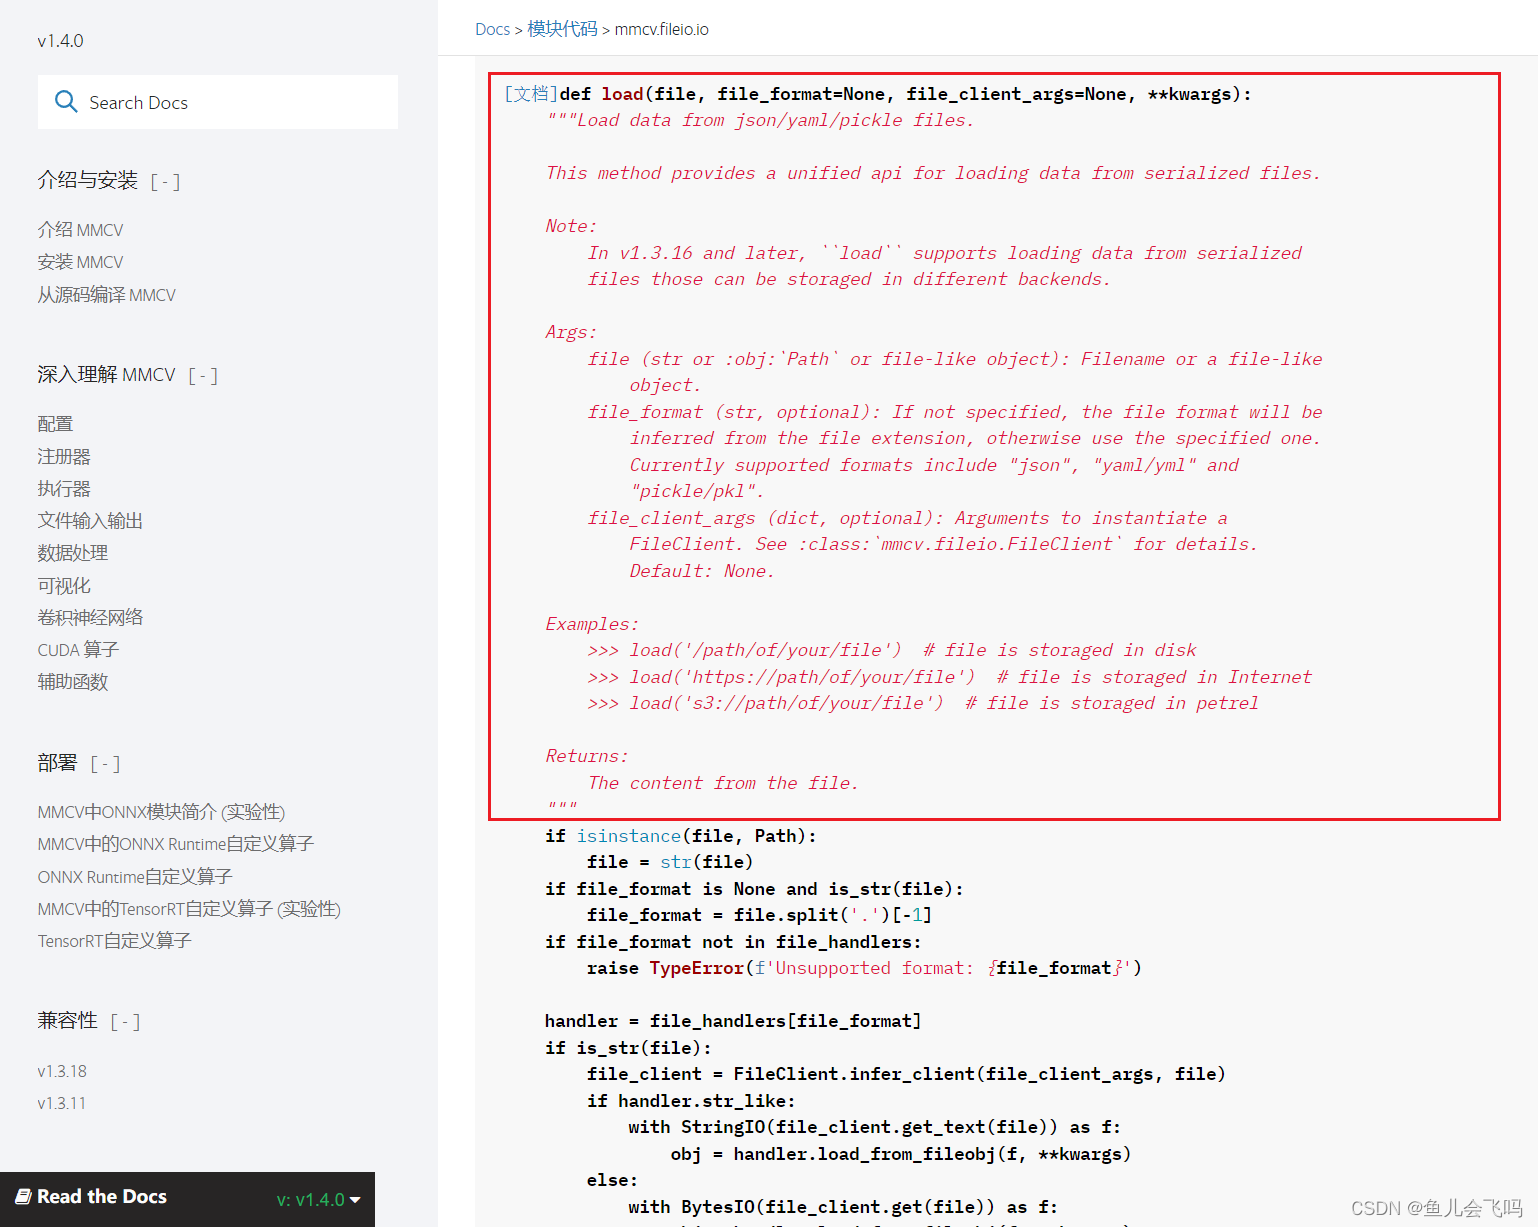Collapse the 部署 section
Image resolution: width=1538 pixels, height=1227 pixels.
pyautogui.click(x=105, y=763)
